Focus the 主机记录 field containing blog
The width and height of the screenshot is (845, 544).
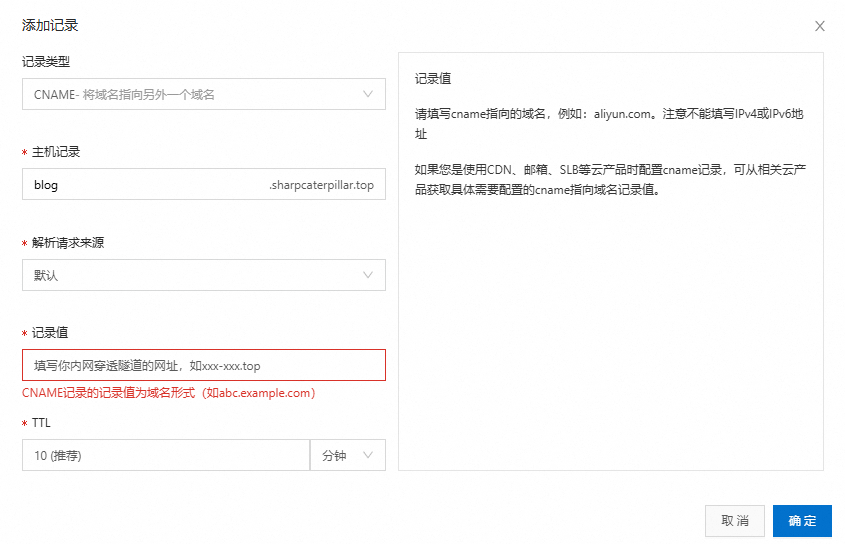click(140, 185)
